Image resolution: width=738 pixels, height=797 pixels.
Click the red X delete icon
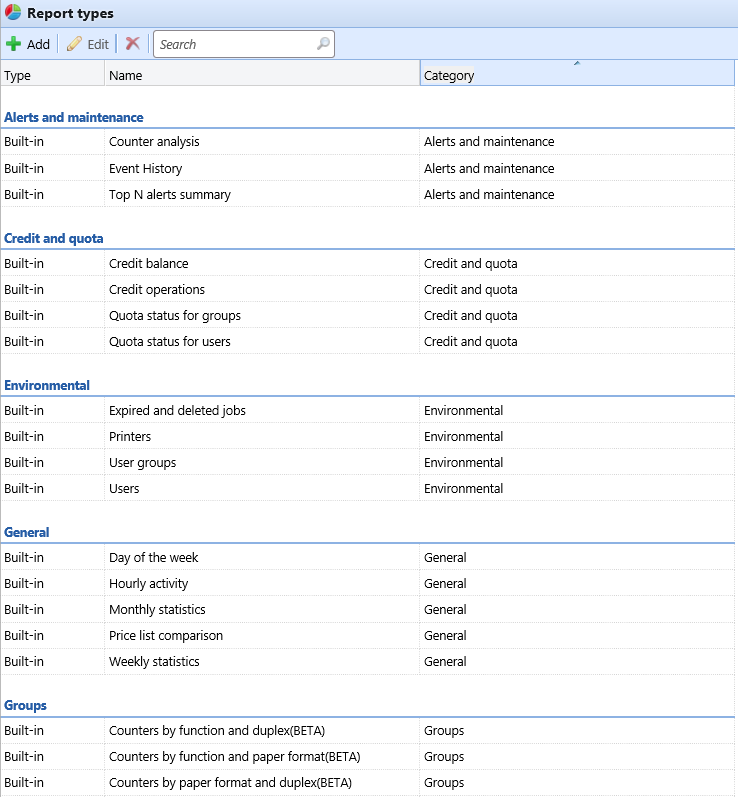(132, 44)
